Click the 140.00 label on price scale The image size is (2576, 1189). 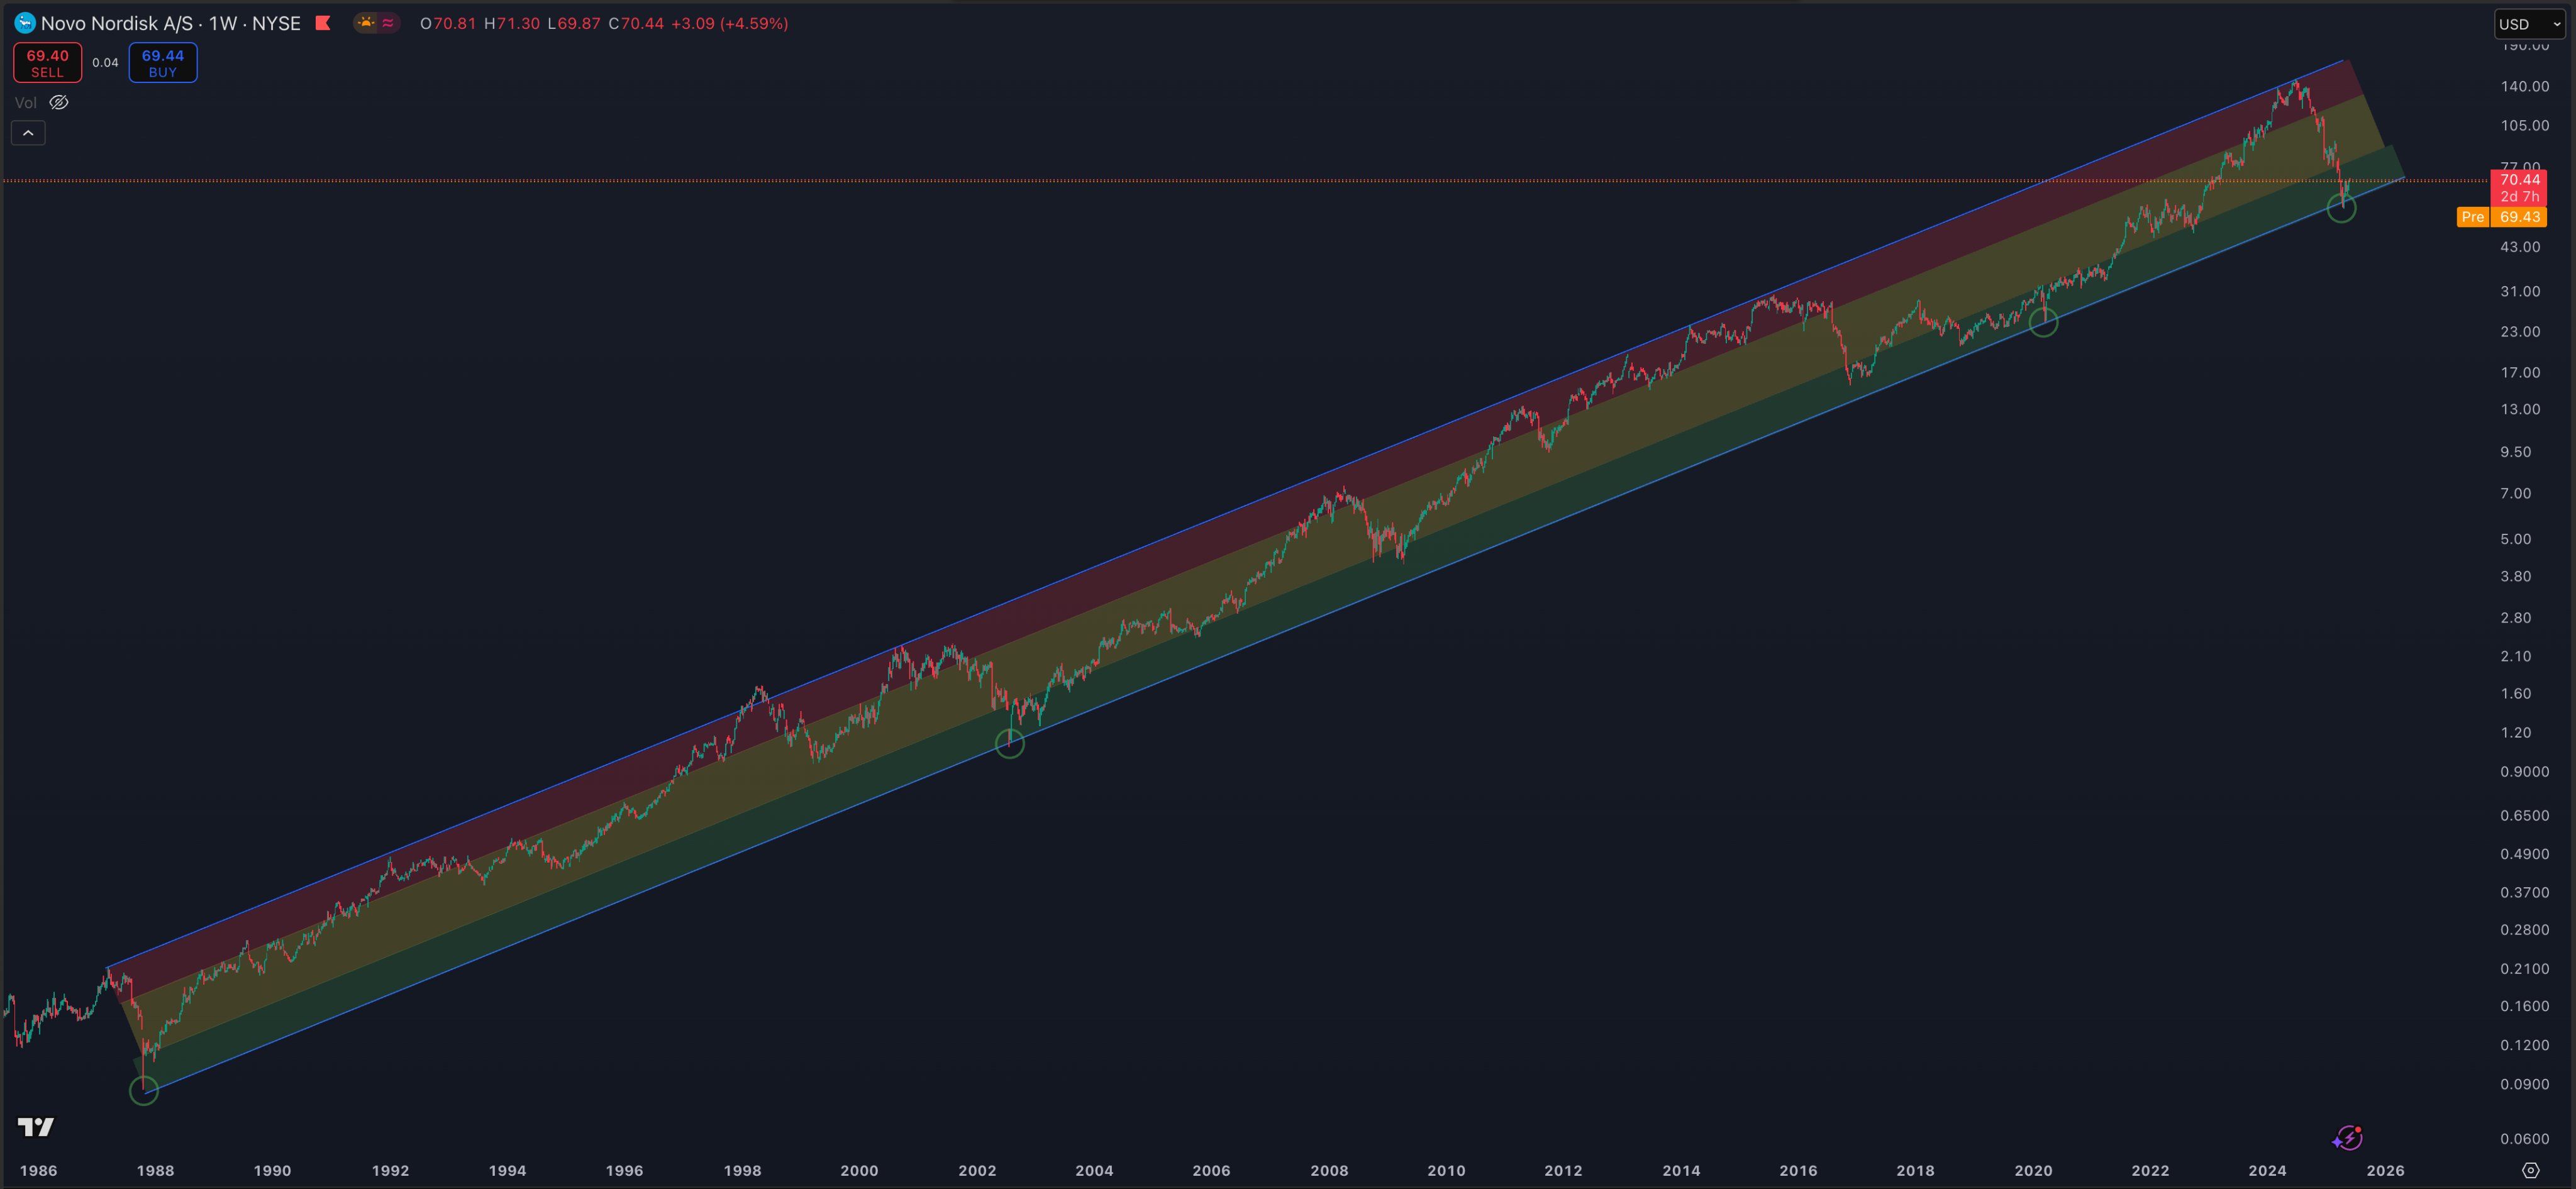coord(2524,86)
